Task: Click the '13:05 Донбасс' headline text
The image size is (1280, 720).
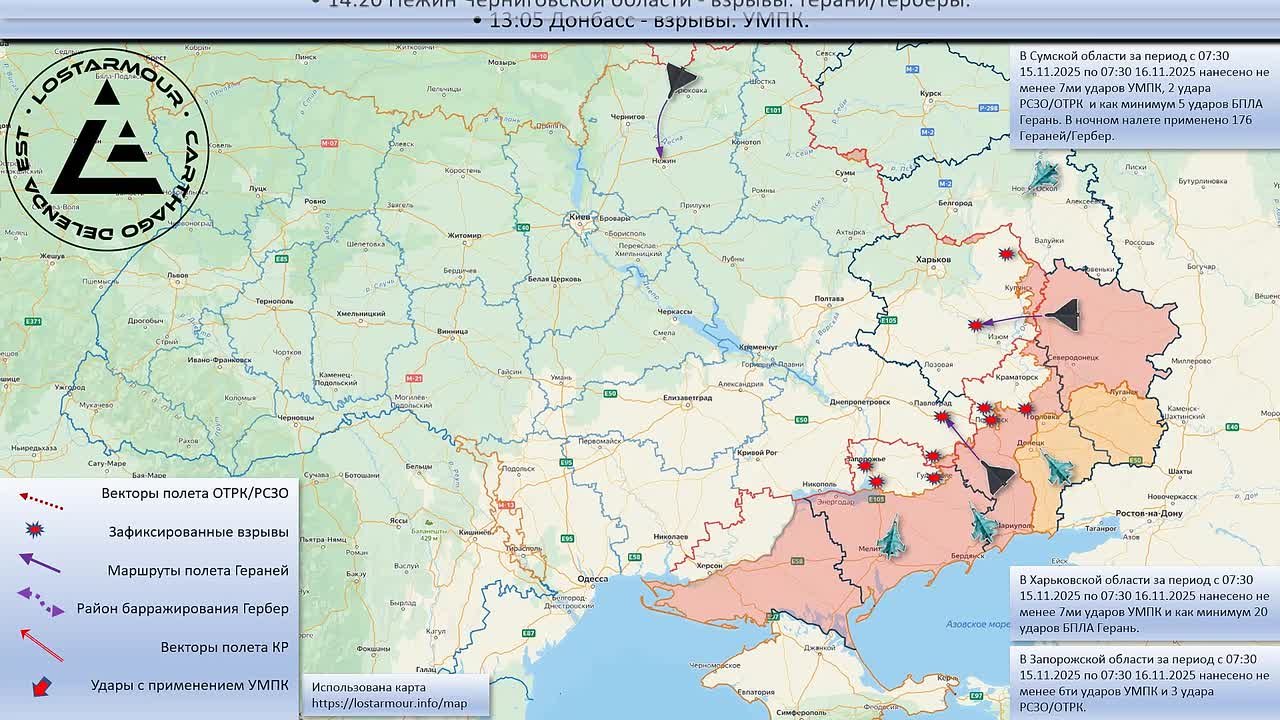Action: 648,21
